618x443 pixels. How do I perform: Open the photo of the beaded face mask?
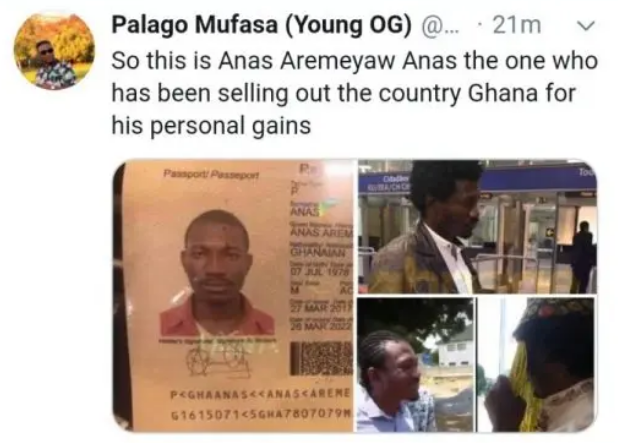pyautogui.click(x=536, y=365)
